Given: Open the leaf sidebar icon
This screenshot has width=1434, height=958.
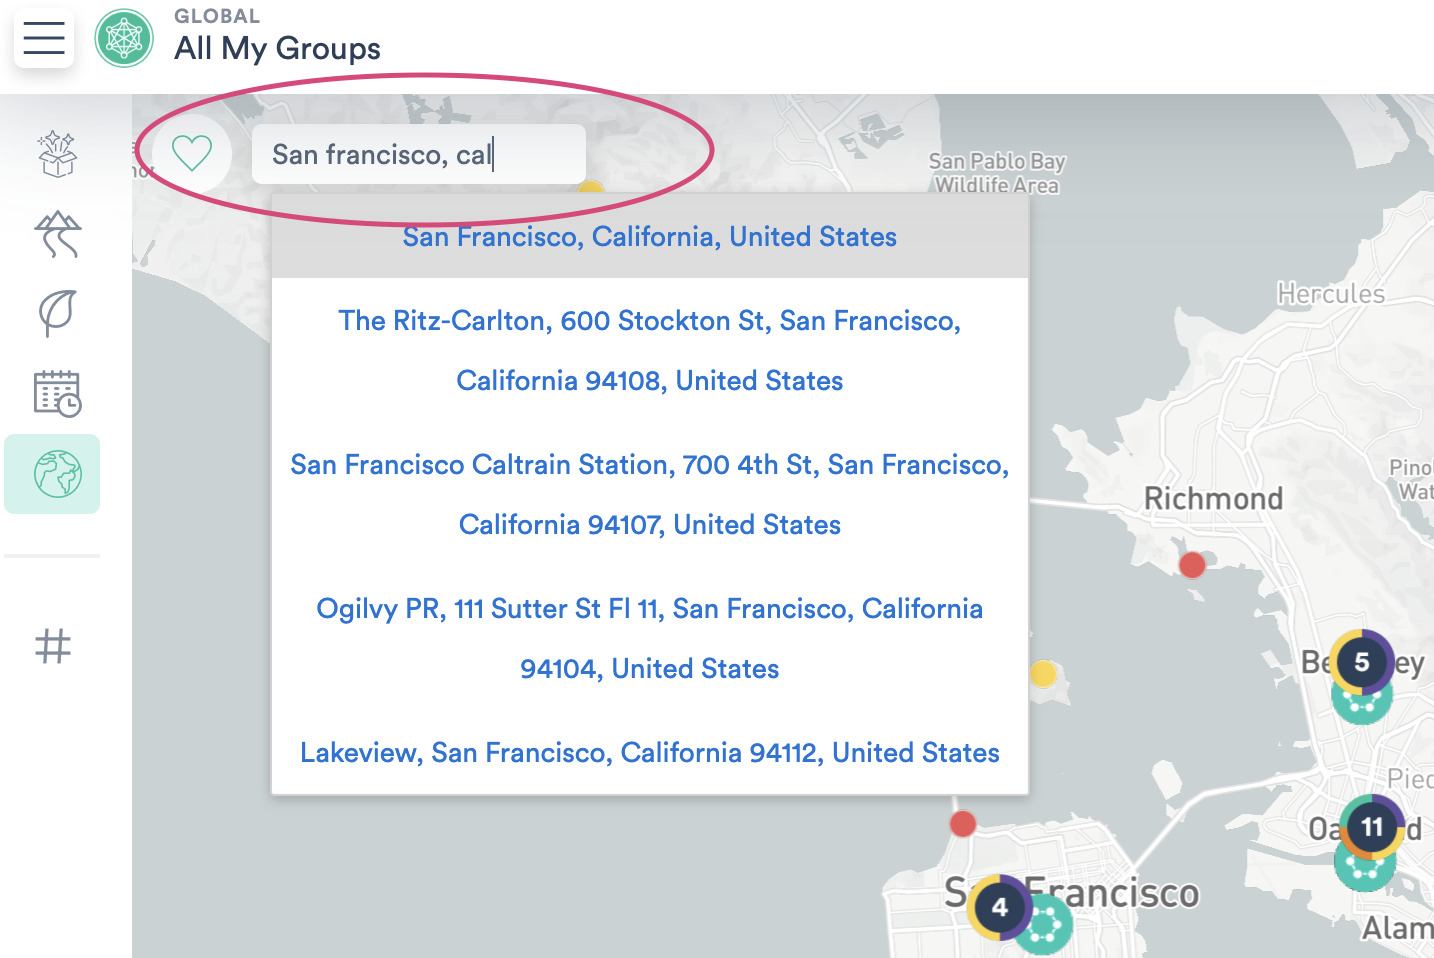Looking at the screenshot, I should coord(57,313).
